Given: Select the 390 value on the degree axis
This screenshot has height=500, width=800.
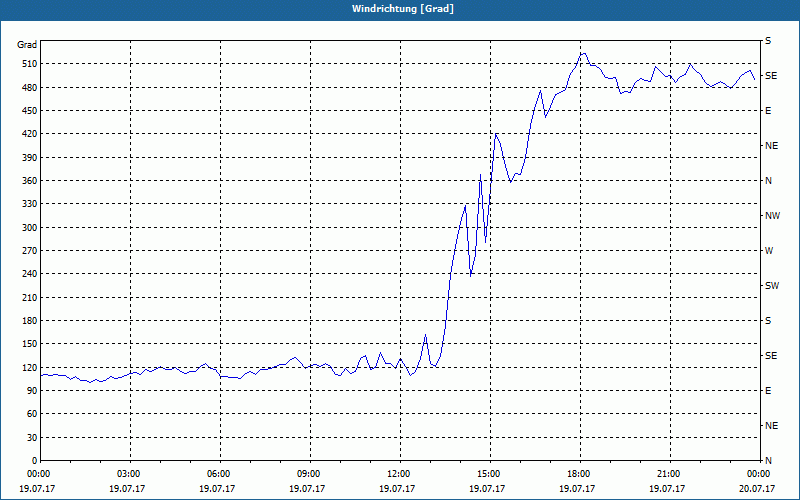Looking at the screenshot, I should point(29,157).
